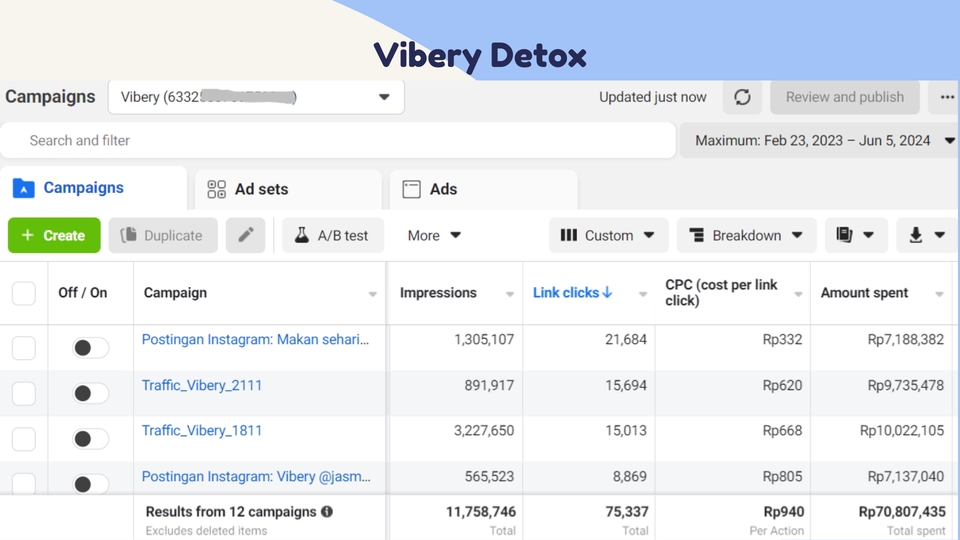Click the Amount spent column header
Image resolution: width=960 pixels, height=540 pixels.
(864, 293)
